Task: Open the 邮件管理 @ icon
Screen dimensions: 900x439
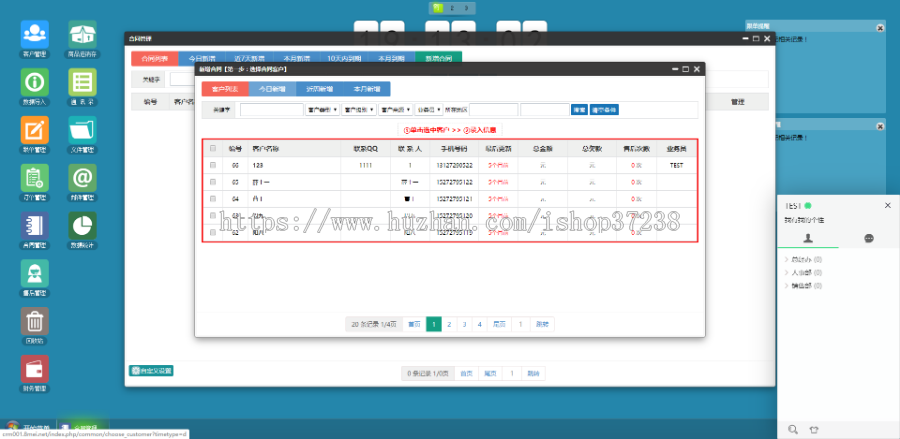Action: 82,178
